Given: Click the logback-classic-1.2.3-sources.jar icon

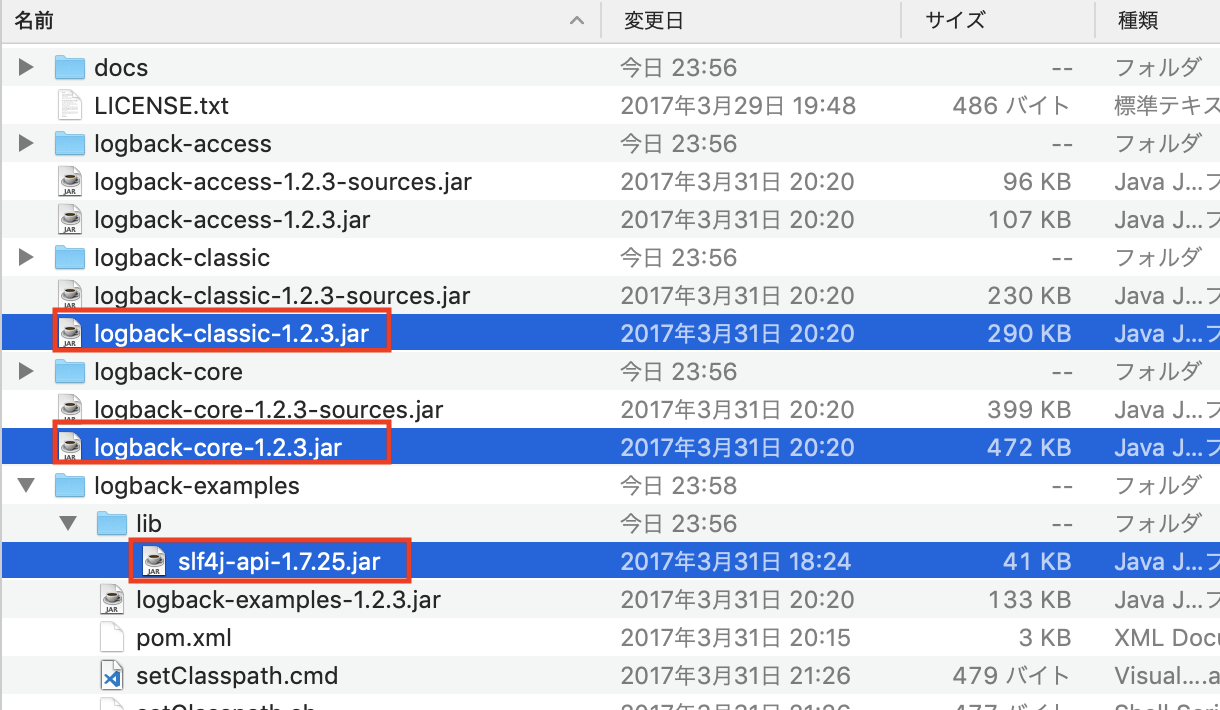Looking at the screenshot, I should coord(69,296).
